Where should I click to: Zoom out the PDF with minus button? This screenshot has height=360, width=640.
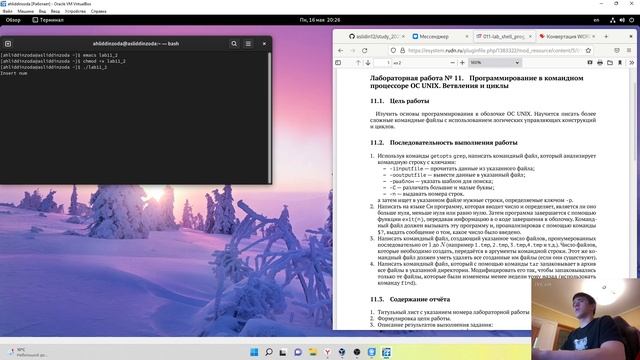[x=452, y=63]
